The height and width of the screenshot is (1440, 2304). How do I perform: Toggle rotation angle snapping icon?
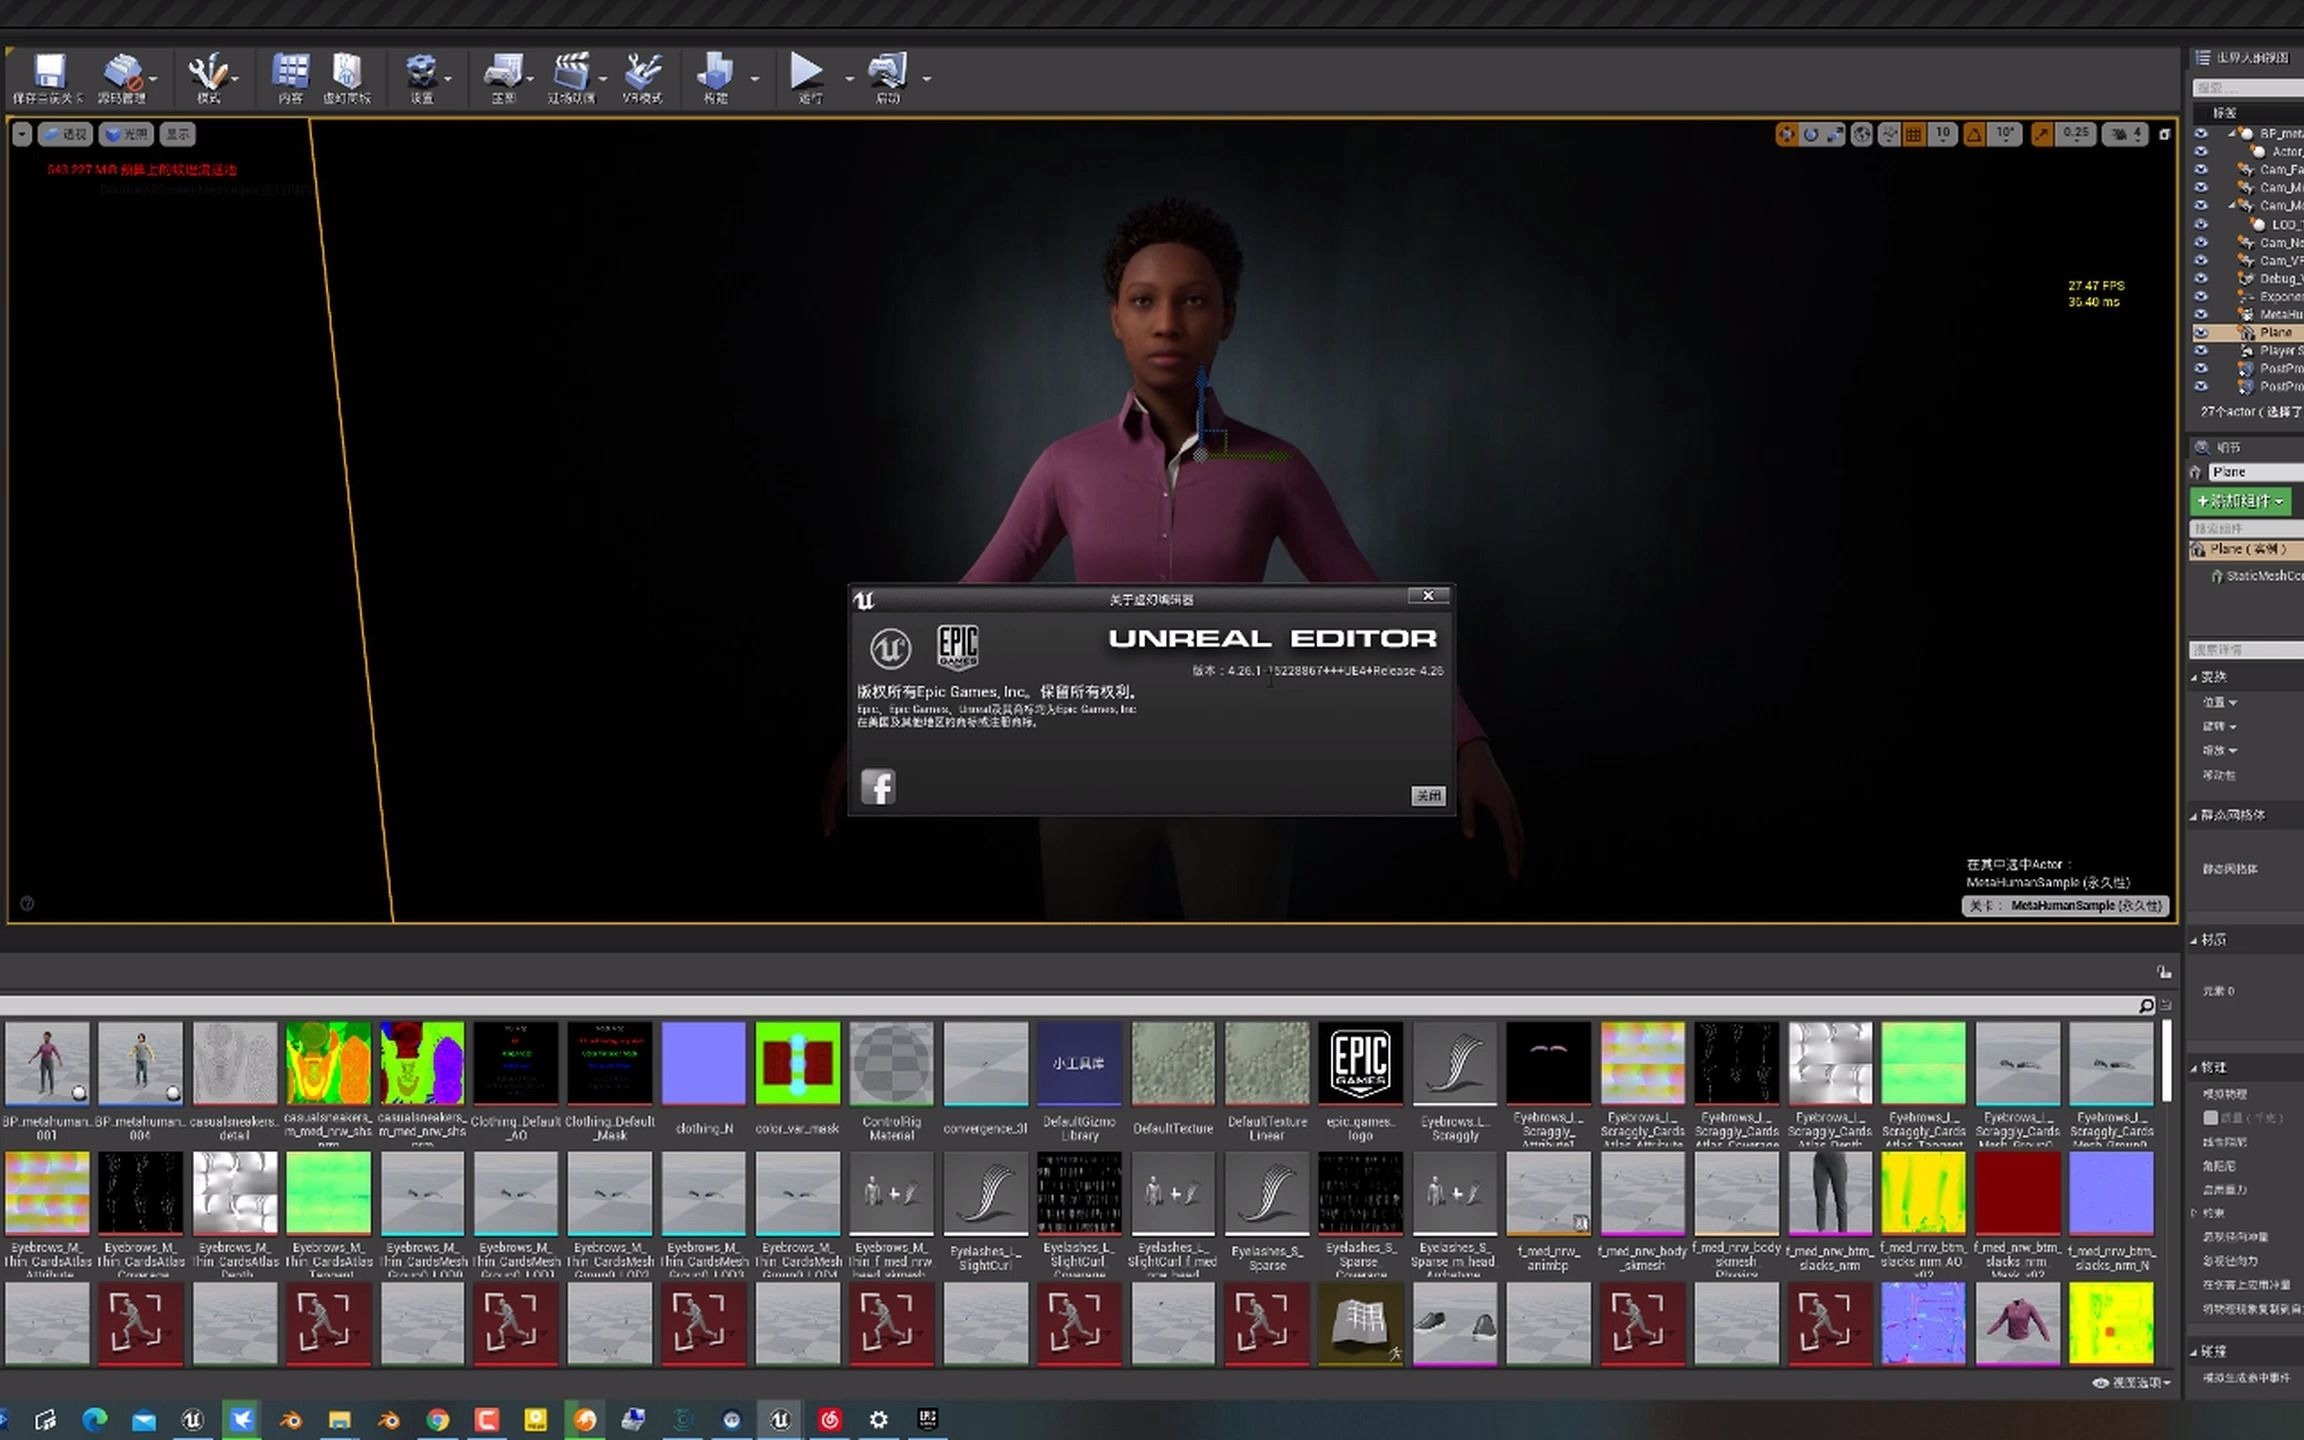coord(1974,134)
